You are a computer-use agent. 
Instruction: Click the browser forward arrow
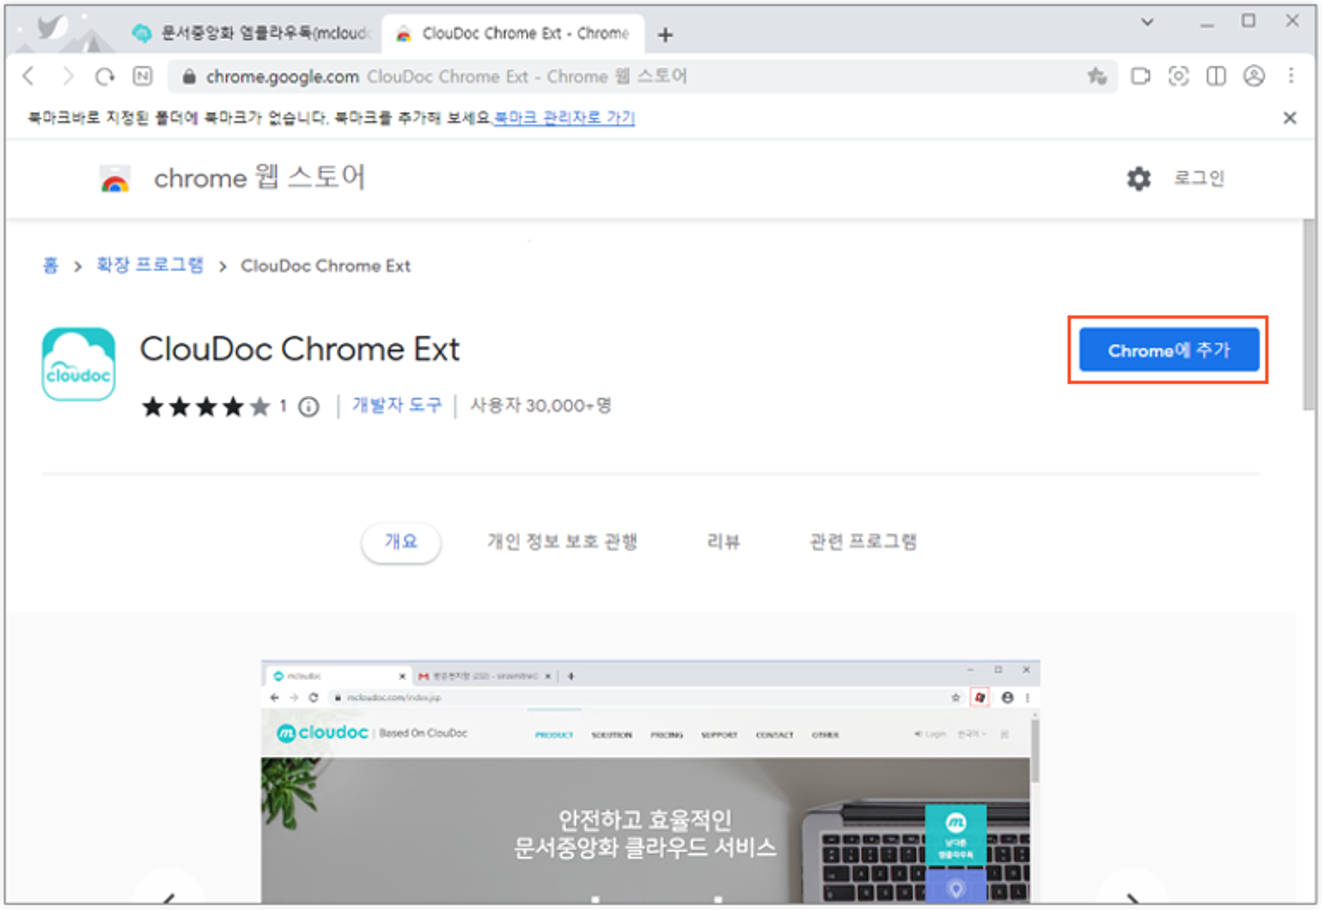tap(67, 76)
